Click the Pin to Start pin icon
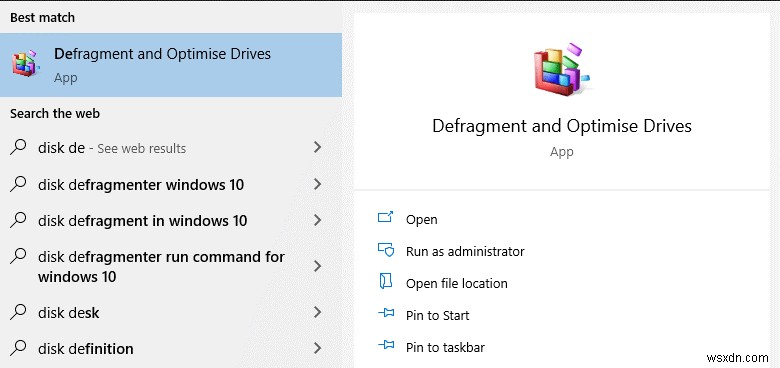Viewport: 780px width, 368px height. pyautogui.click(x=386, y=313)
